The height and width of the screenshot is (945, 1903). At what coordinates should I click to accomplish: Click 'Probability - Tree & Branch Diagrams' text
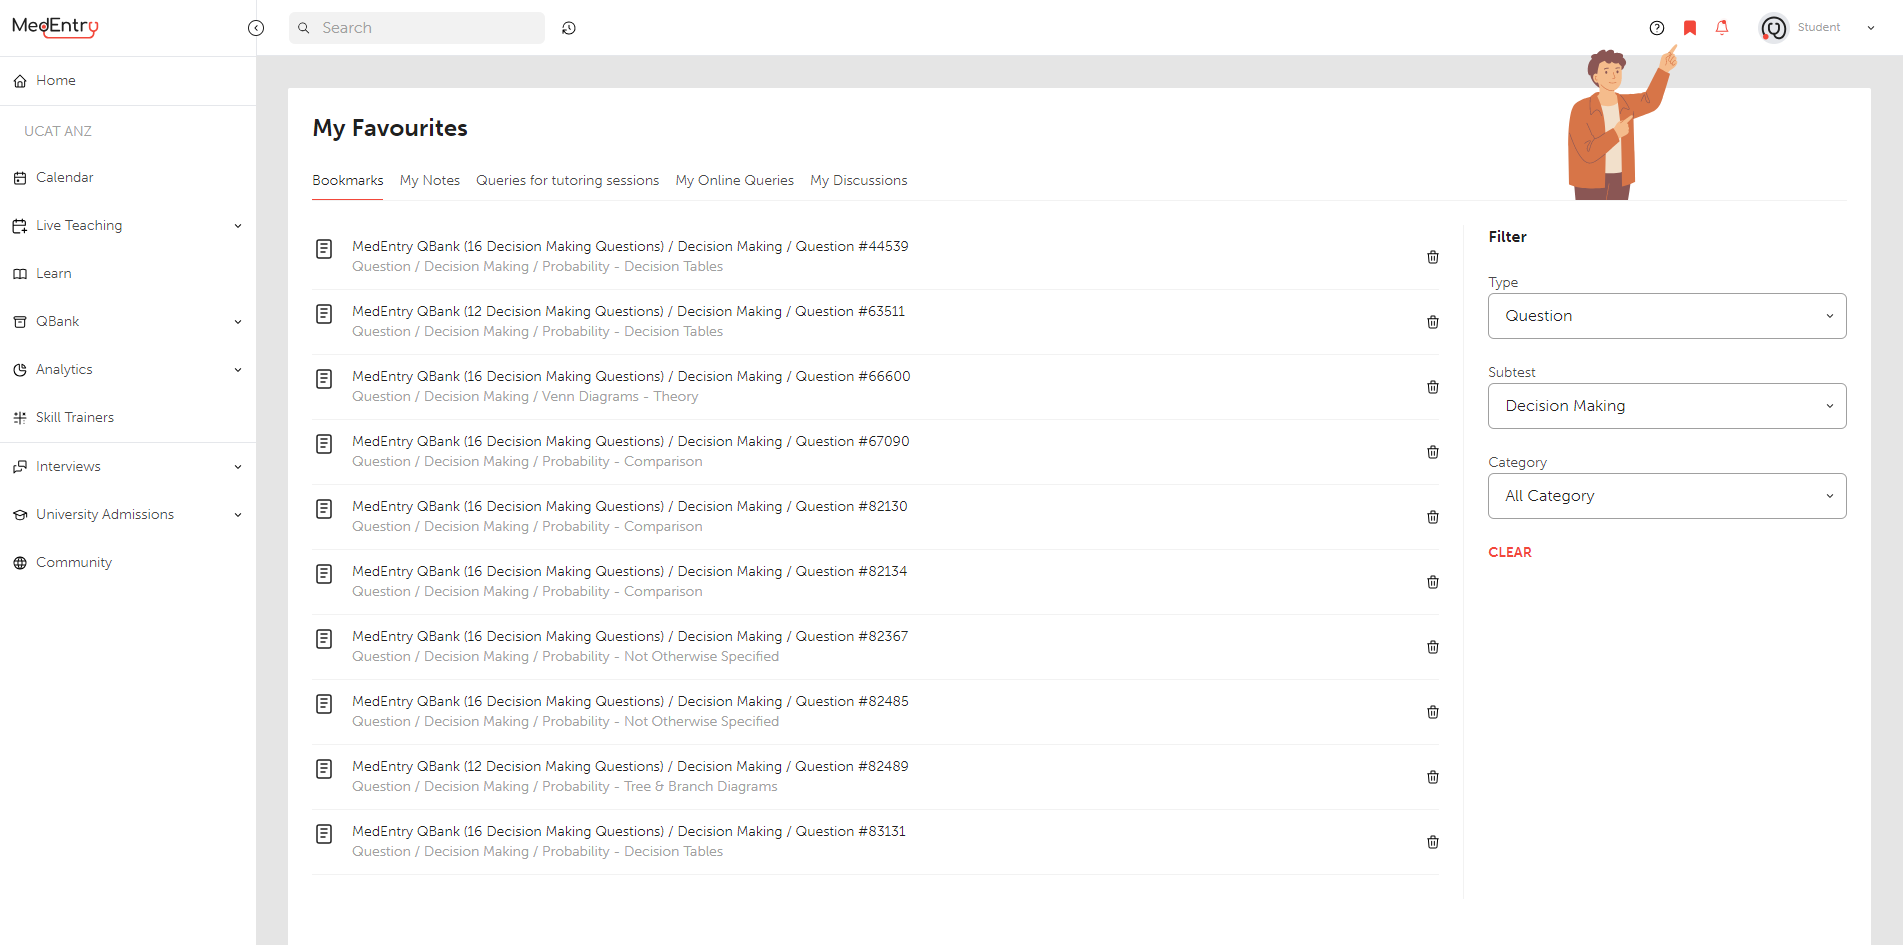click(660, 787)
